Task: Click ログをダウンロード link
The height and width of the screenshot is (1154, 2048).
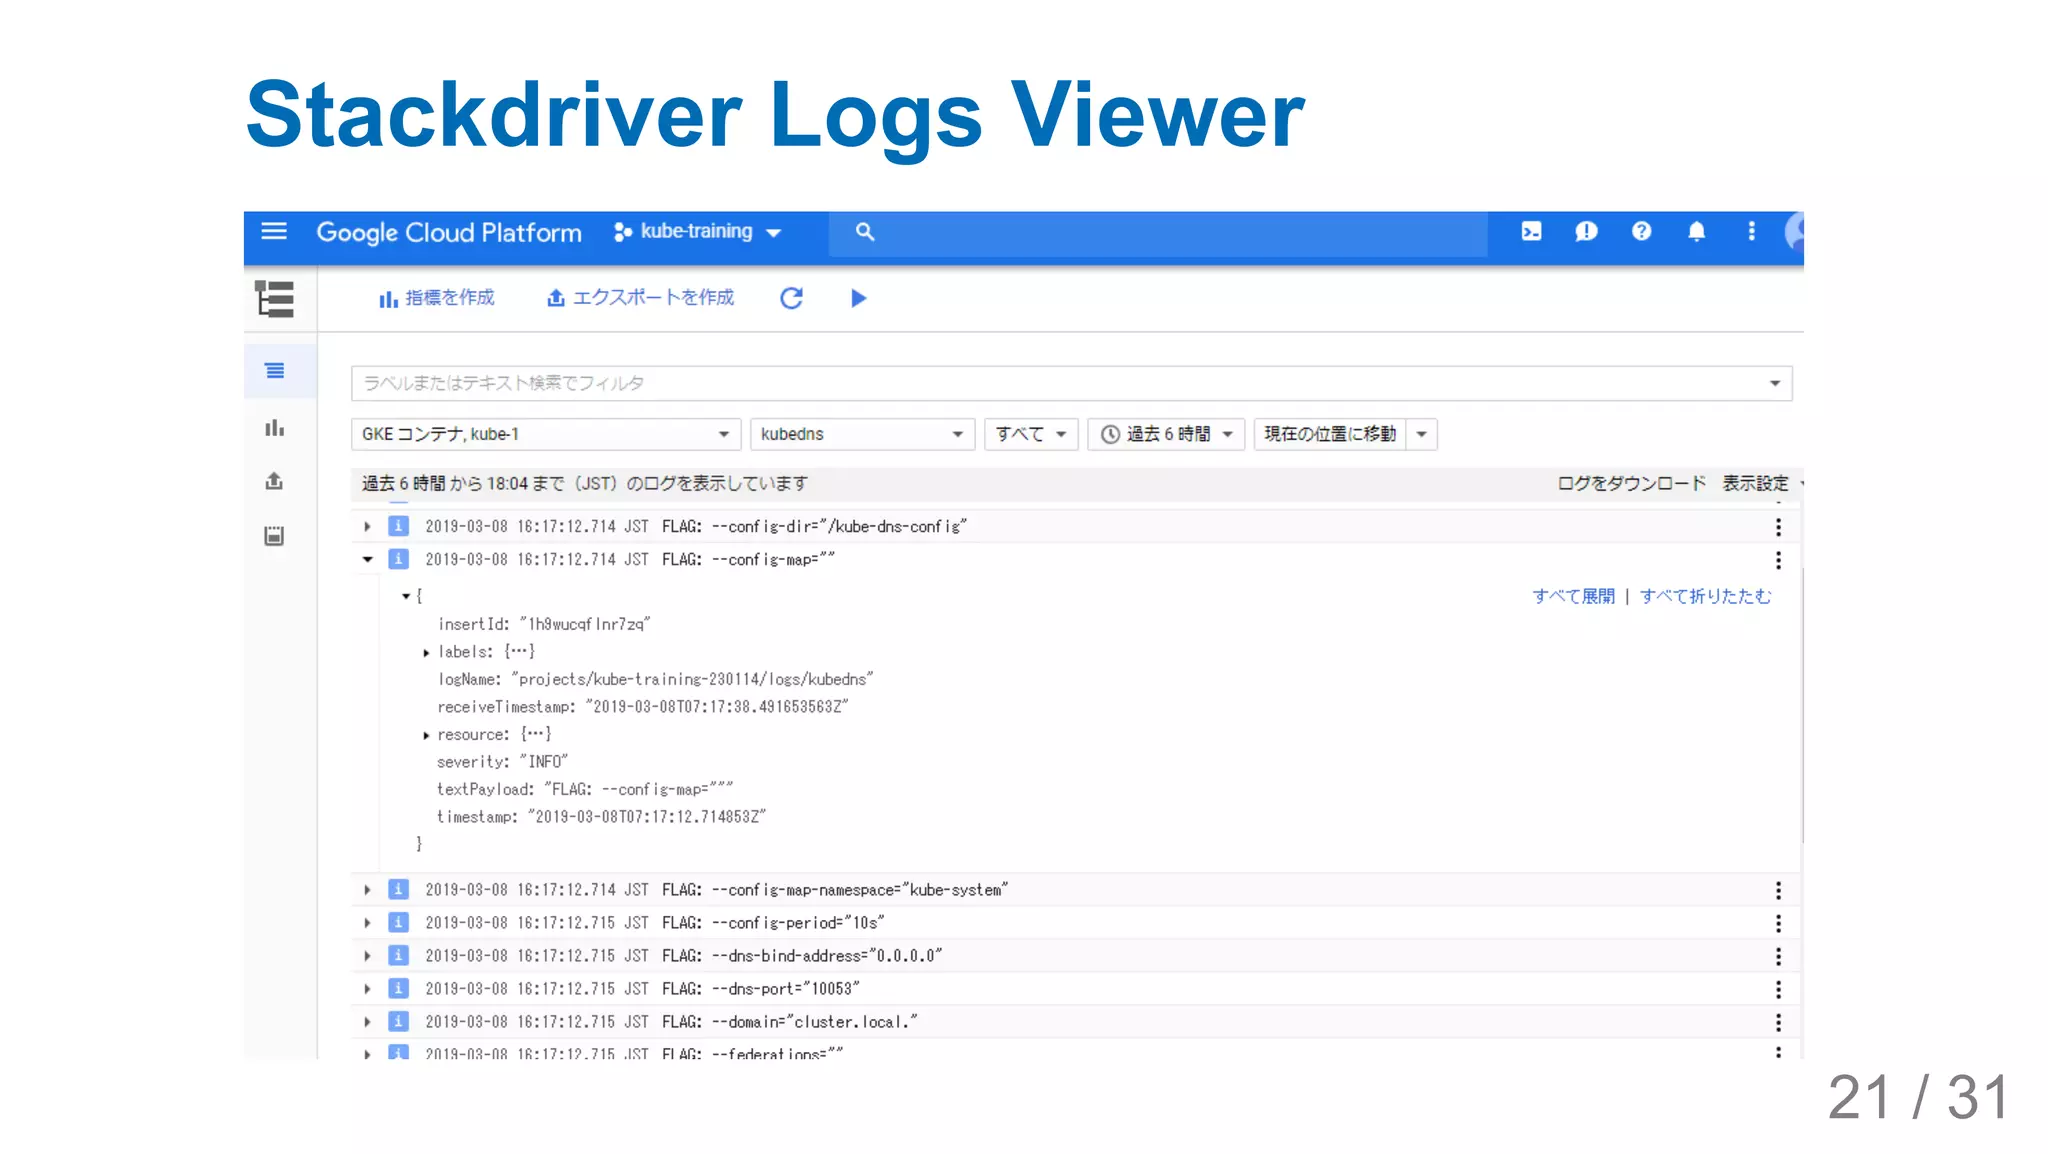Action: (1631, 483)
